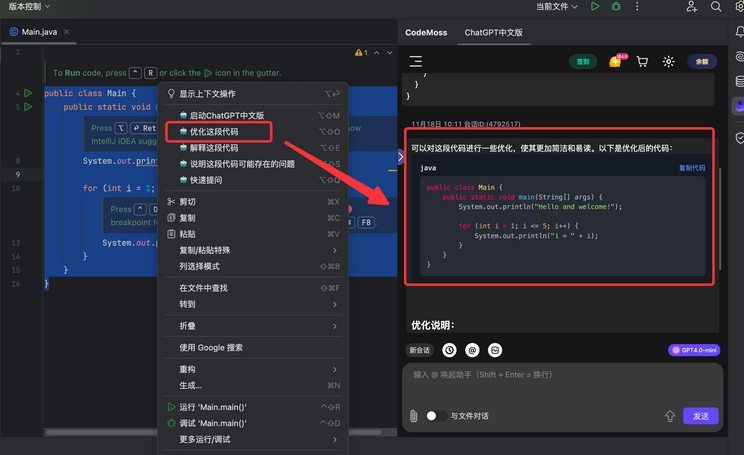Image resolution: width=744 pixels, height=455 pixels.
Task: Open shield icon in right tool strip
Action: click(739, 138)
